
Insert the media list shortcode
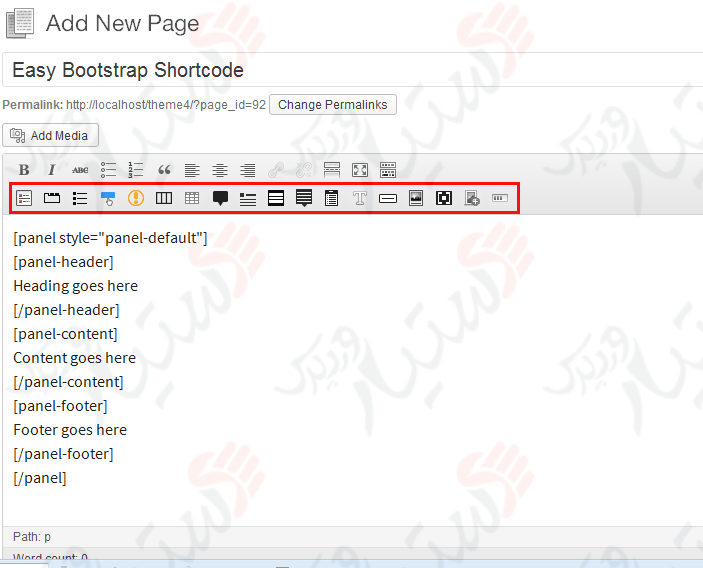point(248,199)
